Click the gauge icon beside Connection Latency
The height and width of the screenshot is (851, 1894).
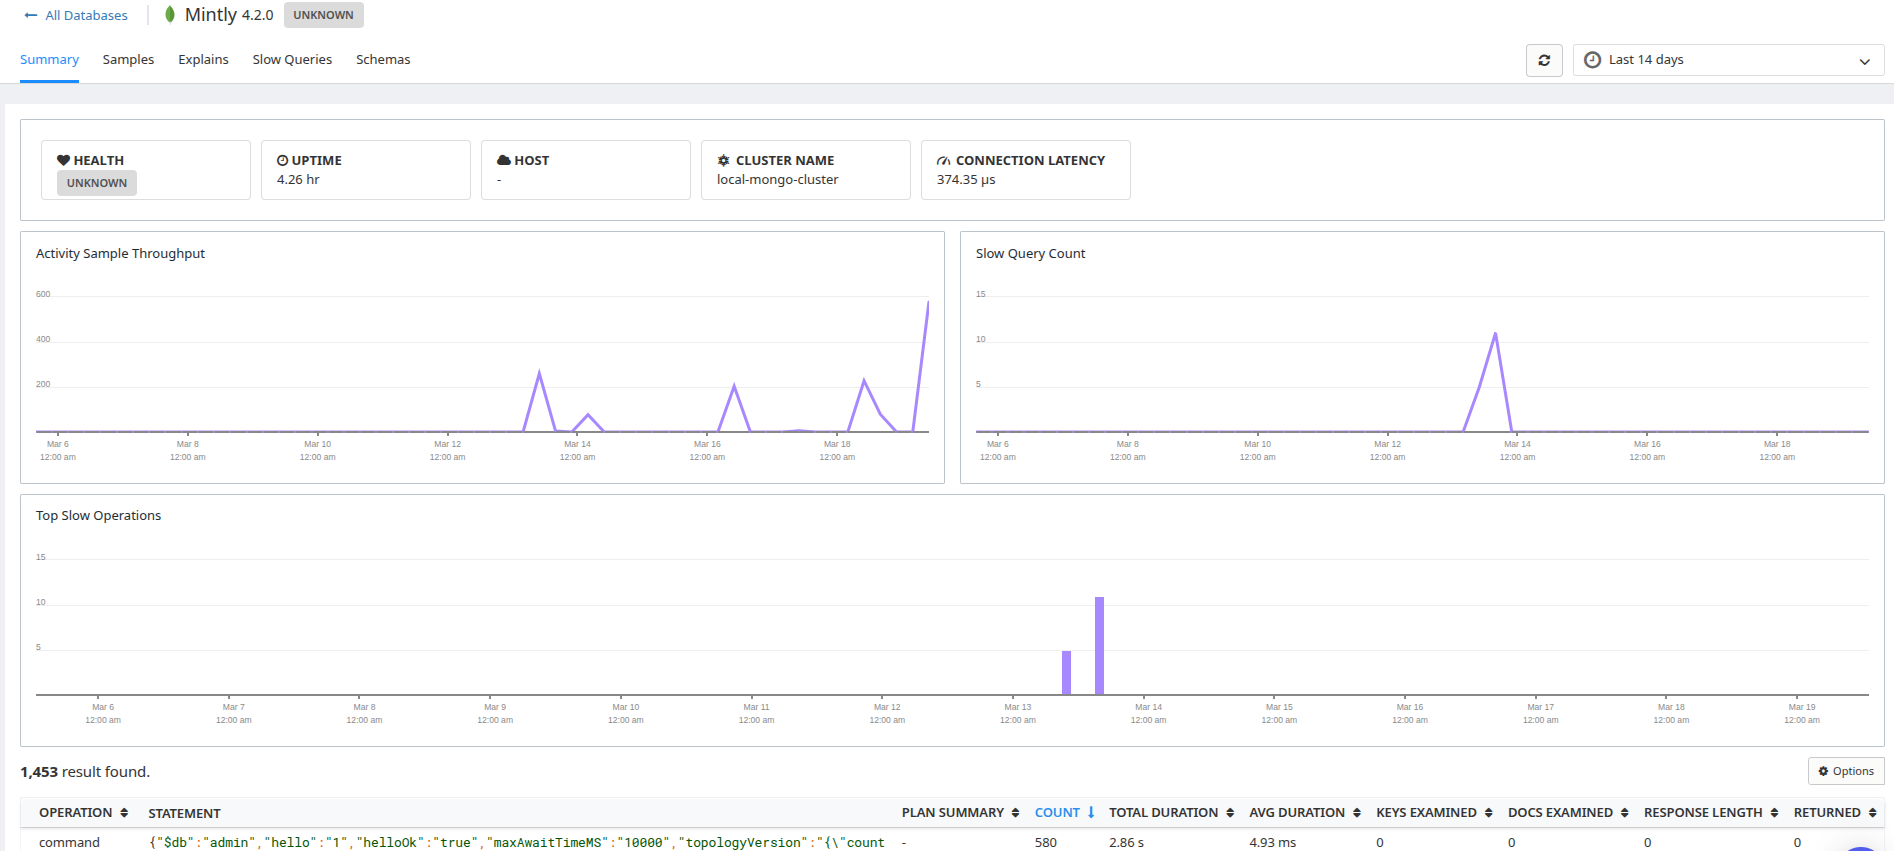pos(943,160)
